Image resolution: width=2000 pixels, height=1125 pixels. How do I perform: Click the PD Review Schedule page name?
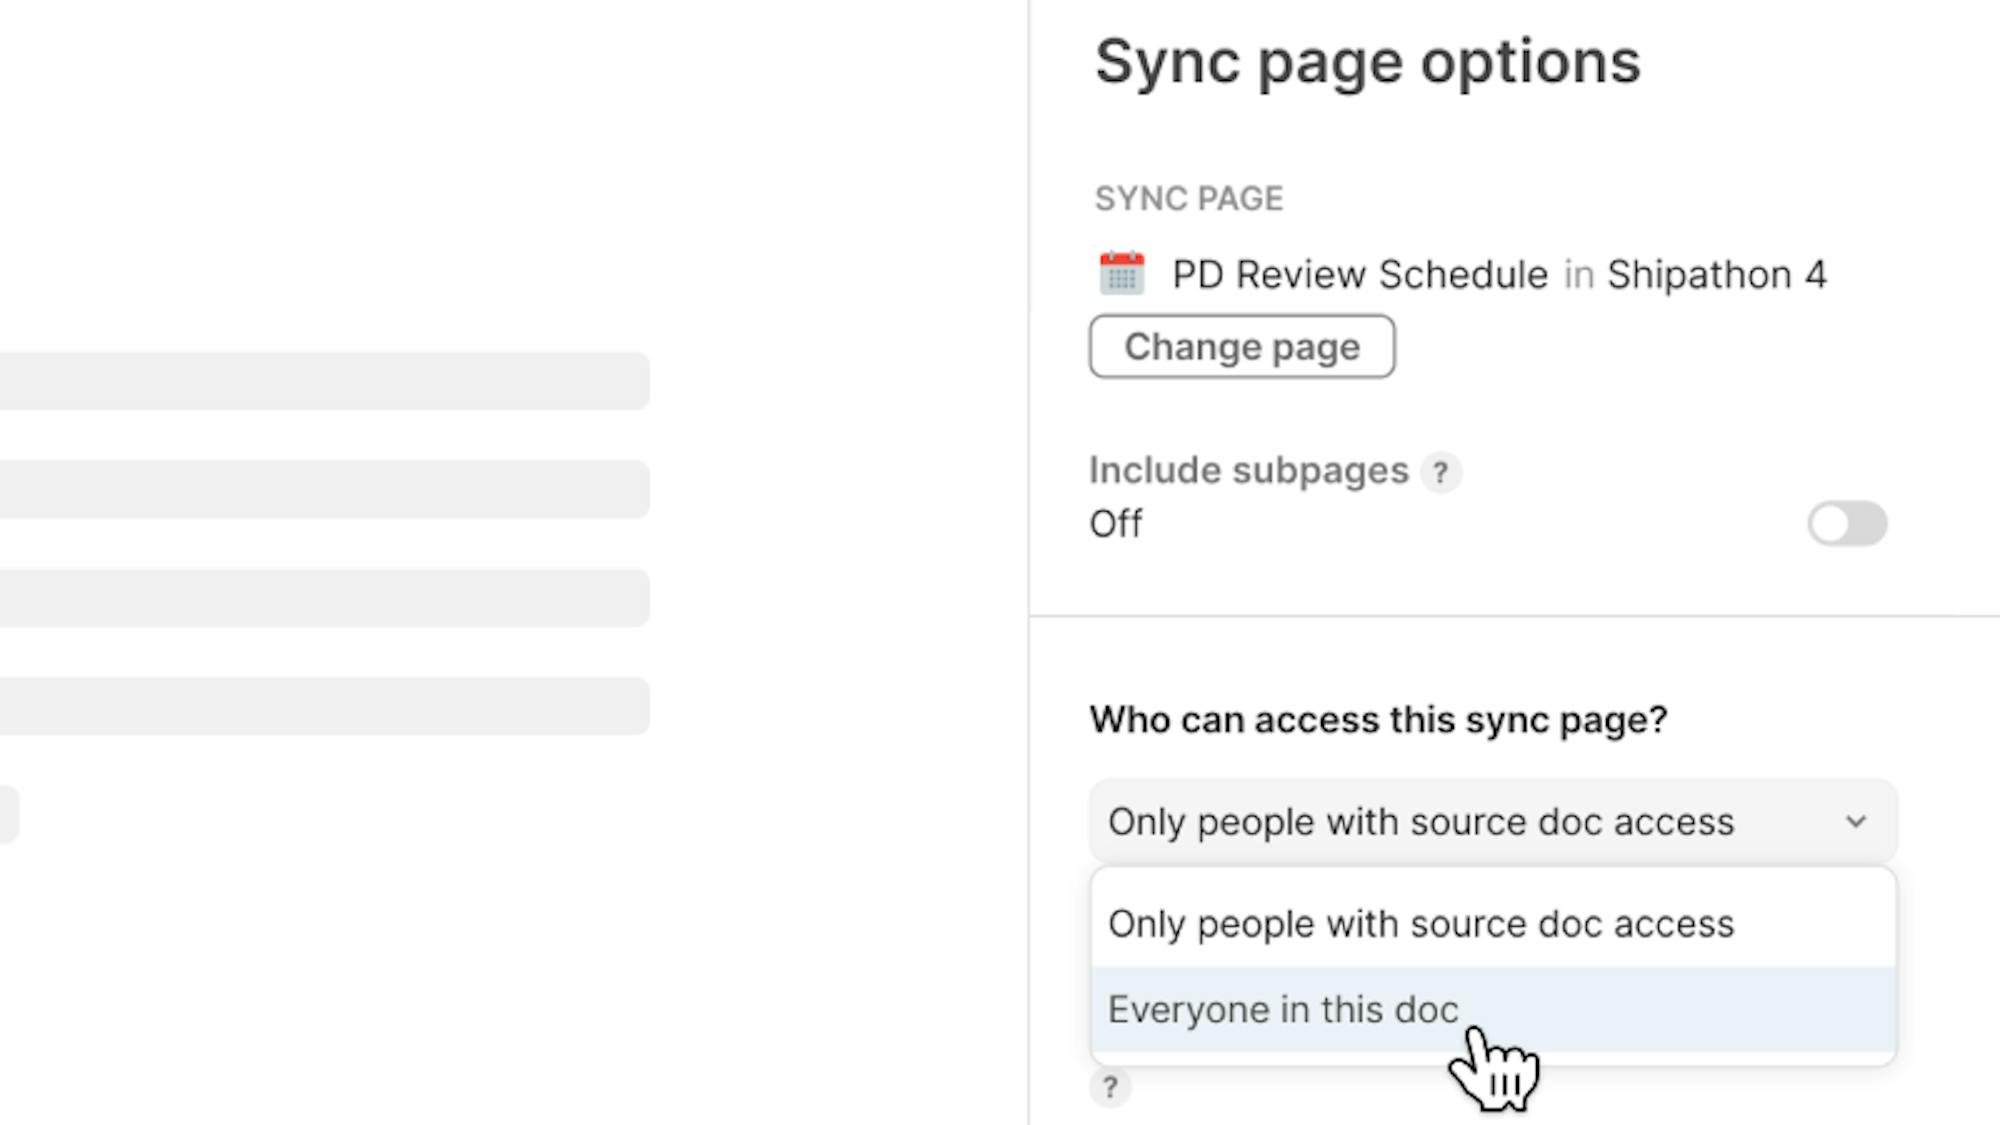pos(1359,275)
